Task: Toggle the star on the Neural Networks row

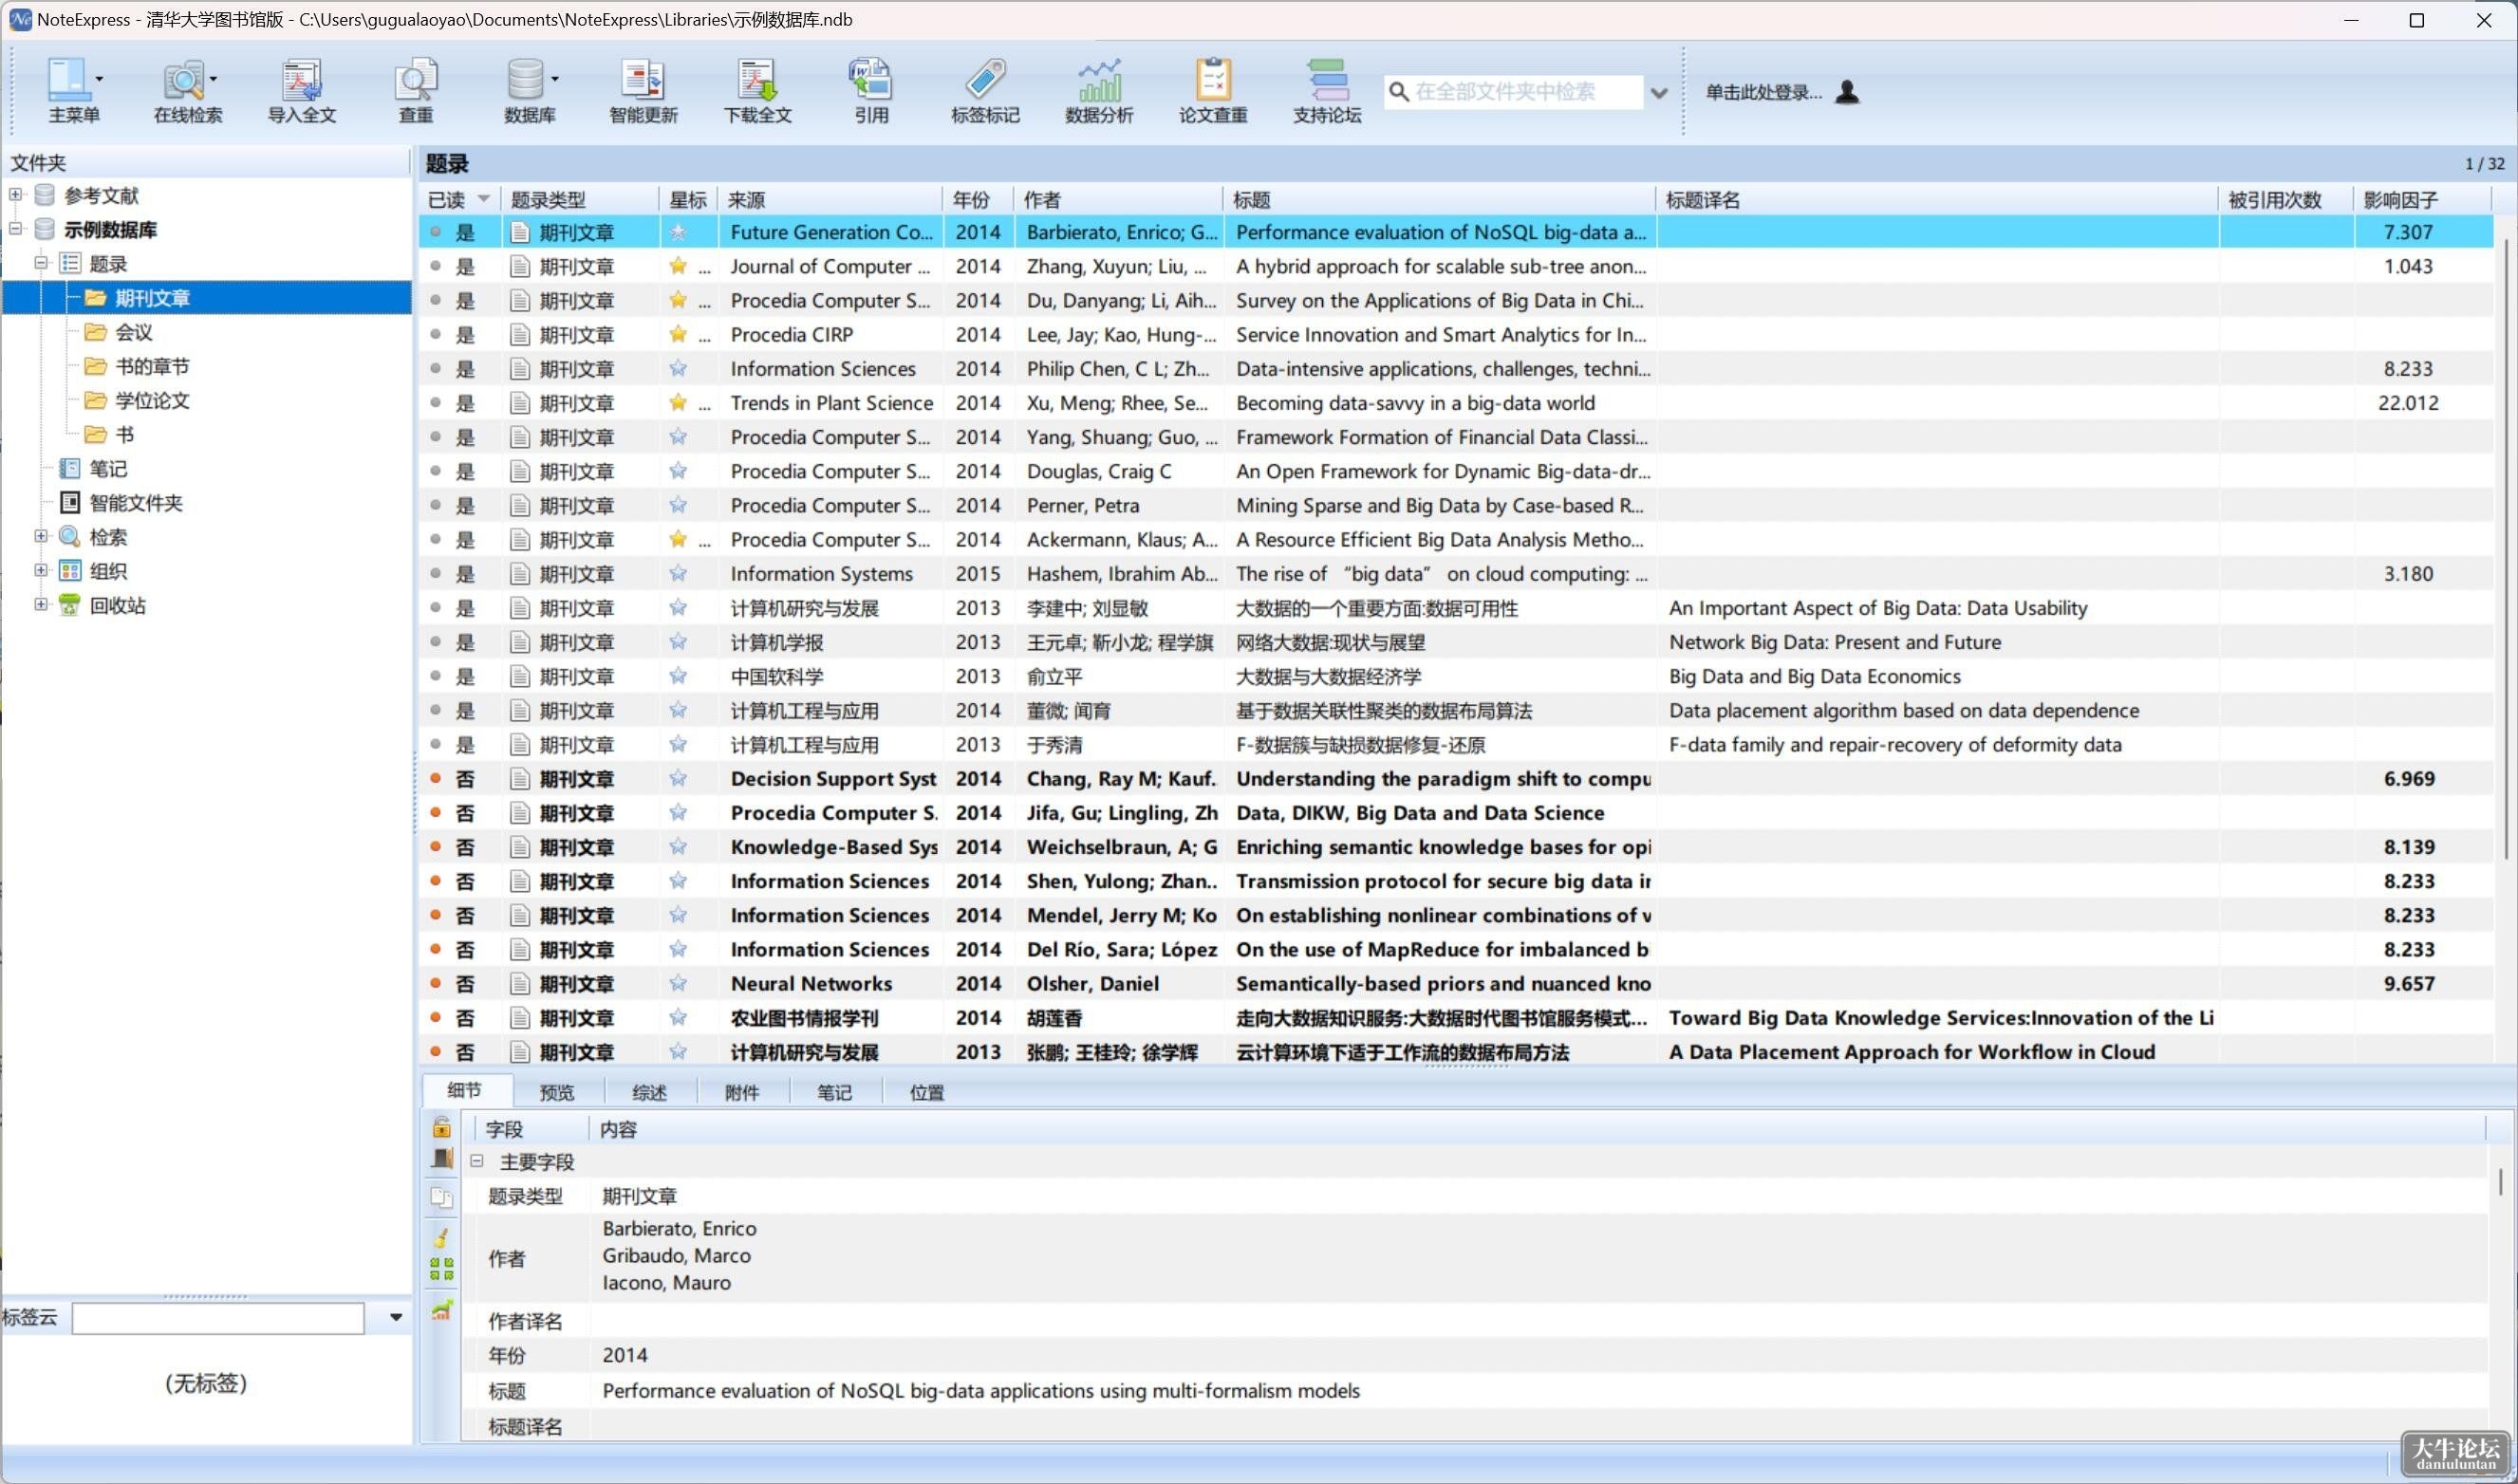Action: [x=678, y=983]
